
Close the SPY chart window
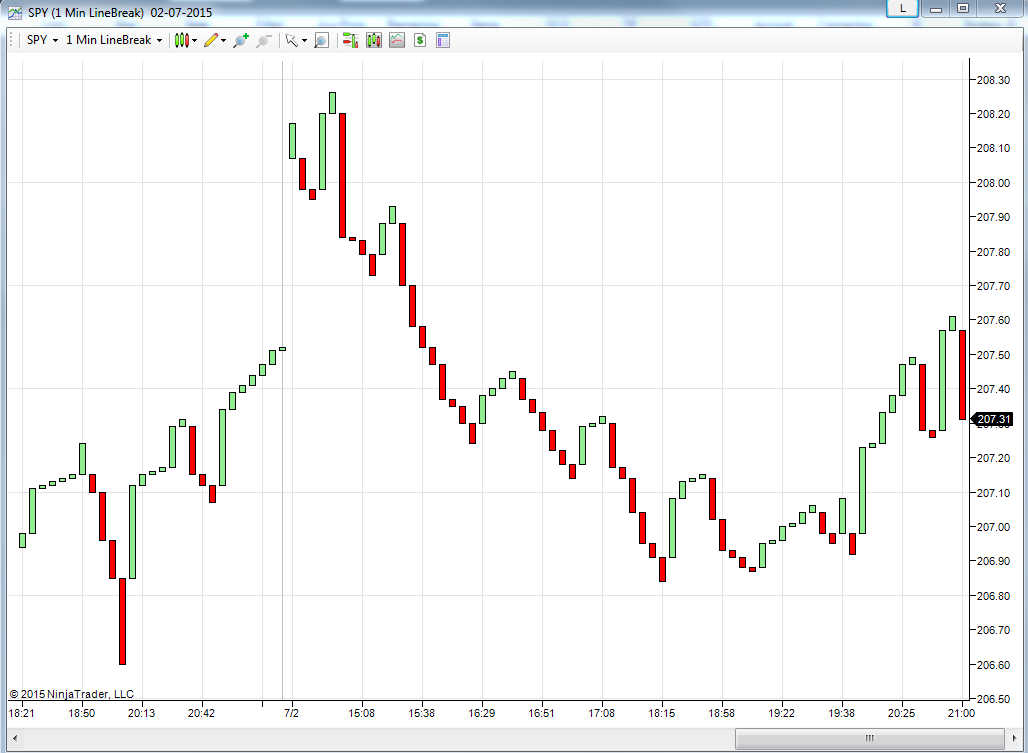point(1000,9)
